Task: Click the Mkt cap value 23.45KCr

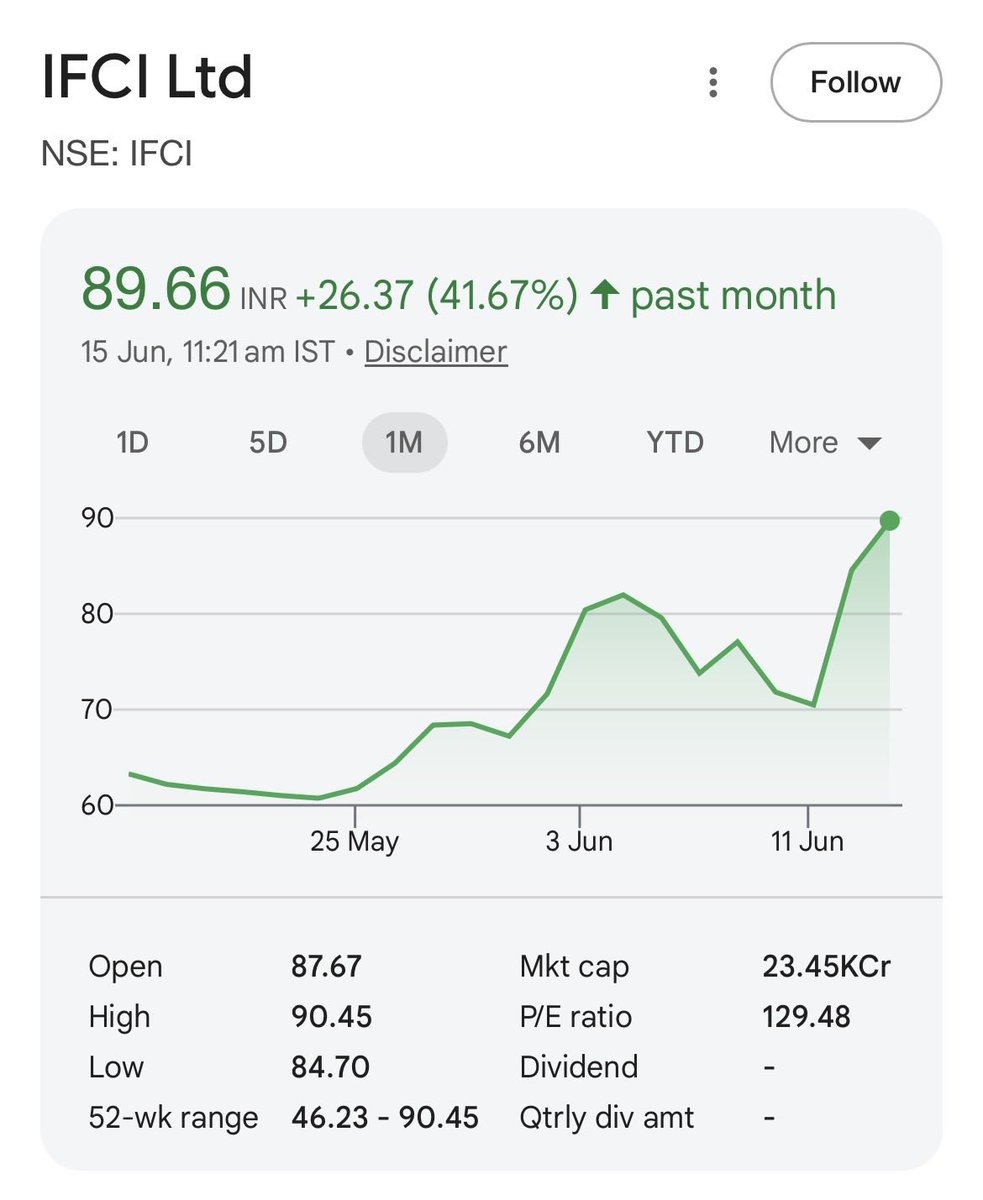Action: click(x=826, y=967)
